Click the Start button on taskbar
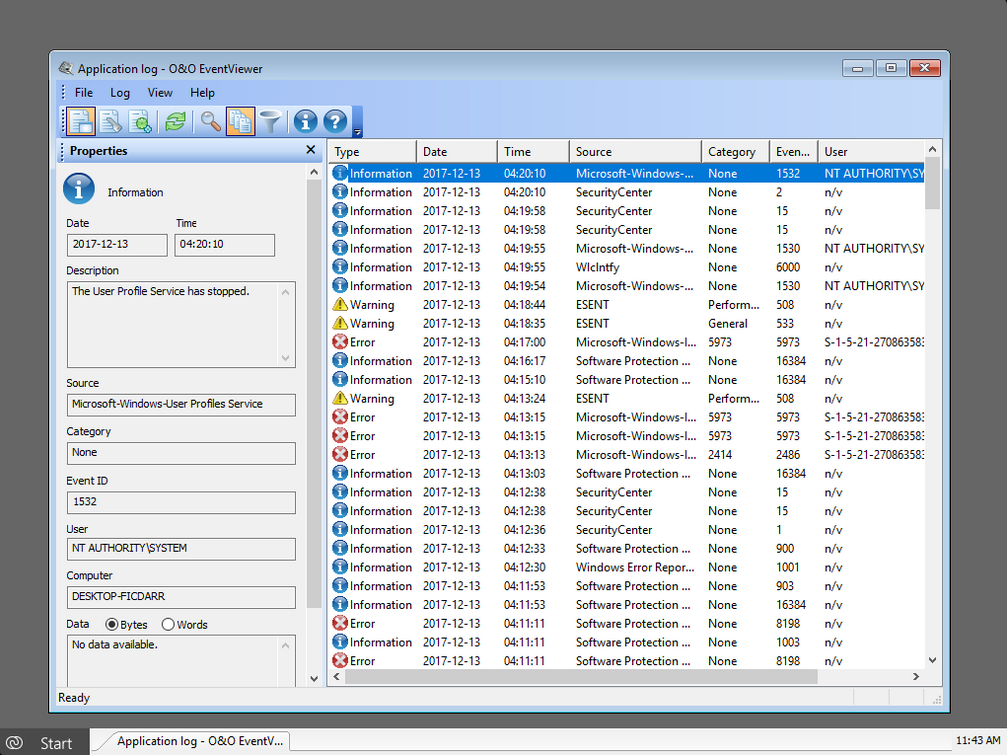Screen dimensions: 1007x755 point(42,742)
